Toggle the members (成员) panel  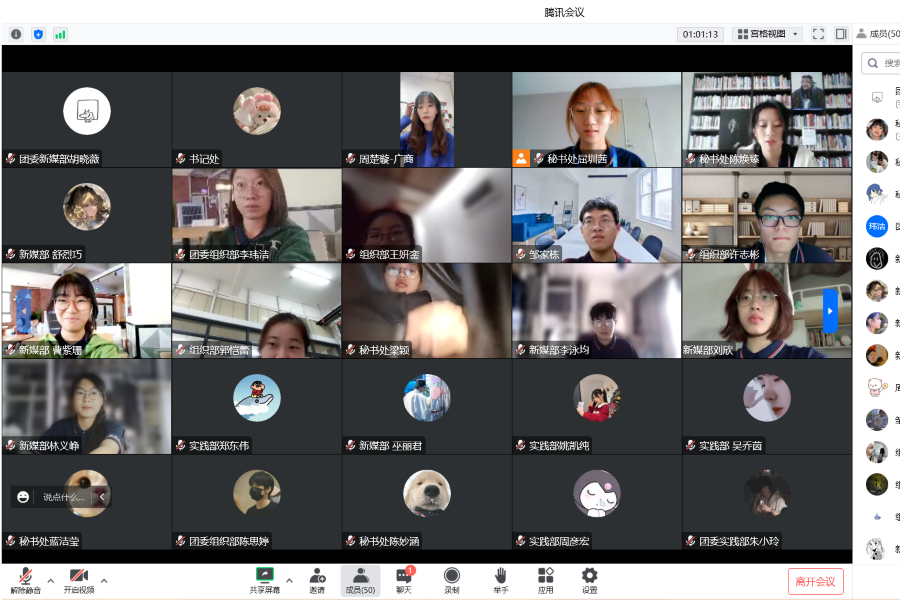[x=360, y=579]
